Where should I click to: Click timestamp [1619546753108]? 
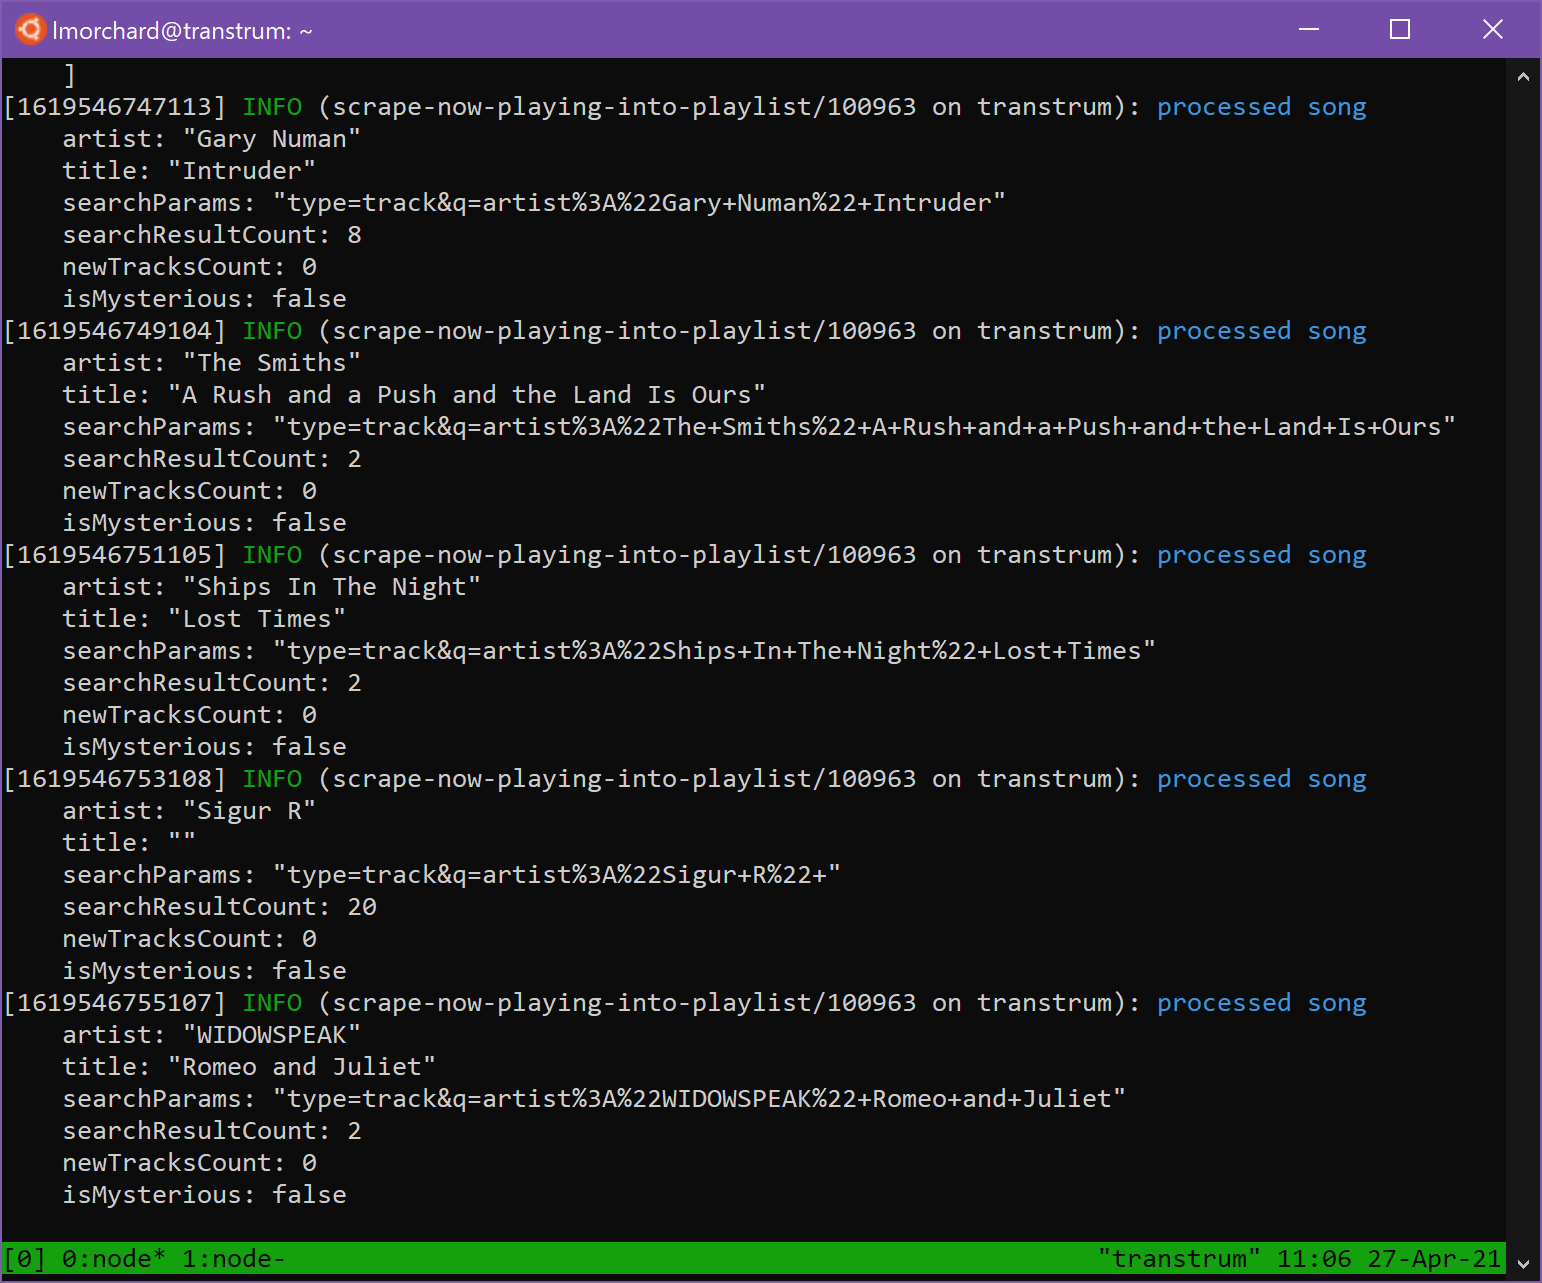[x=115, y=779]
